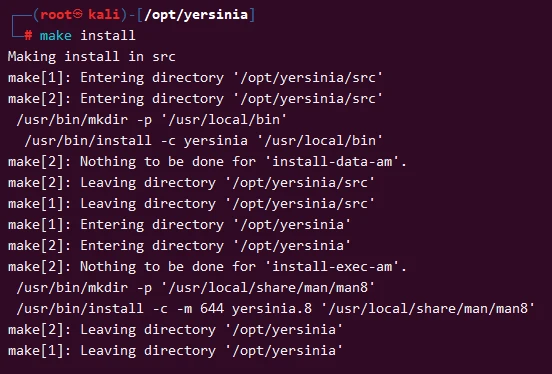Image resolution: width=552 pixels, height=374 pixels.
Task: Click the /opt/yersinia path in prompt brackets
Action: coord(196,15)
